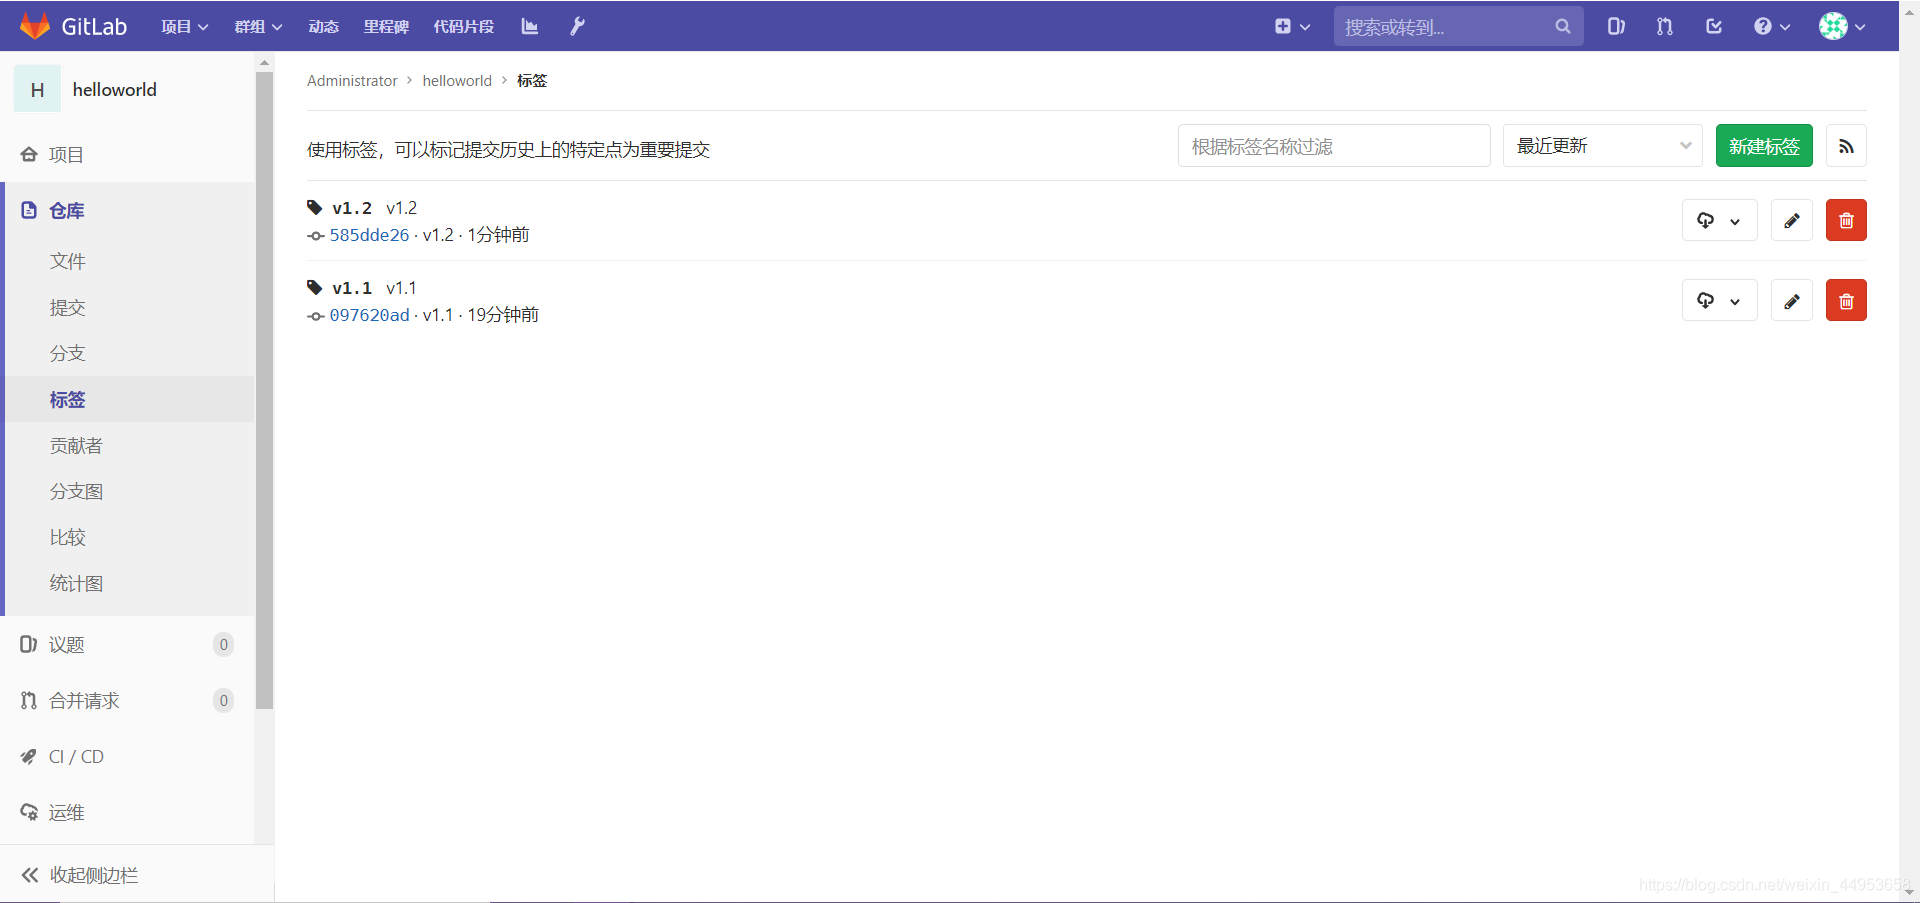Open the plus create-new dropdown
This screenshot has height=903, width=1920.
(1291, 26)
